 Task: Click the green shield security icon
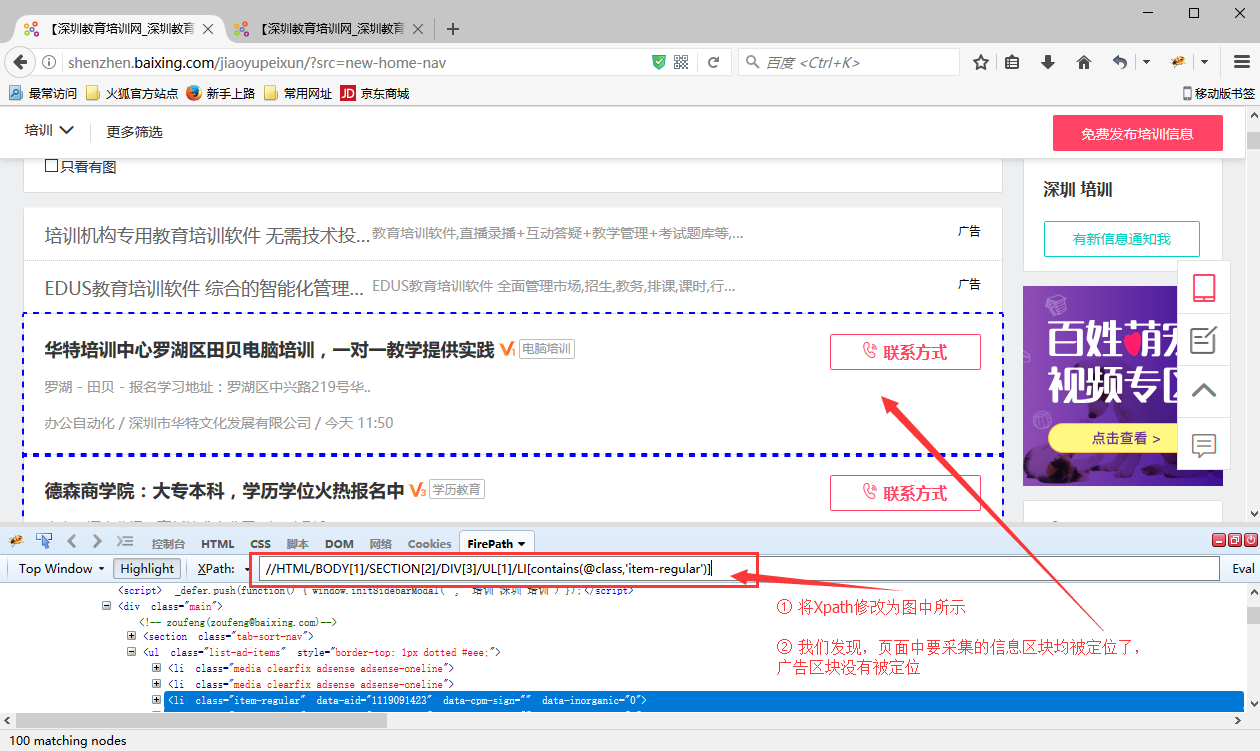(658, 62)
